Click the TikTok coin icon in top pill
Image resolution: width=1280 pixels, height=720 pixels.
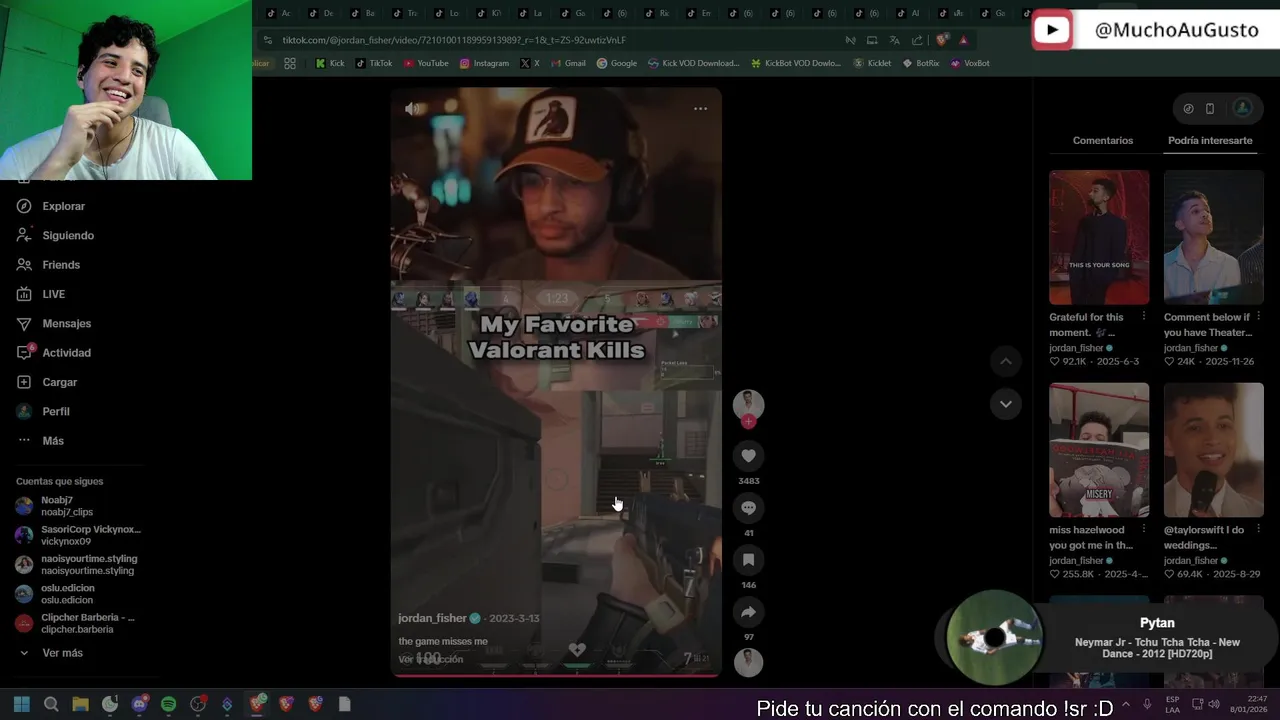tap(1188, 108)
